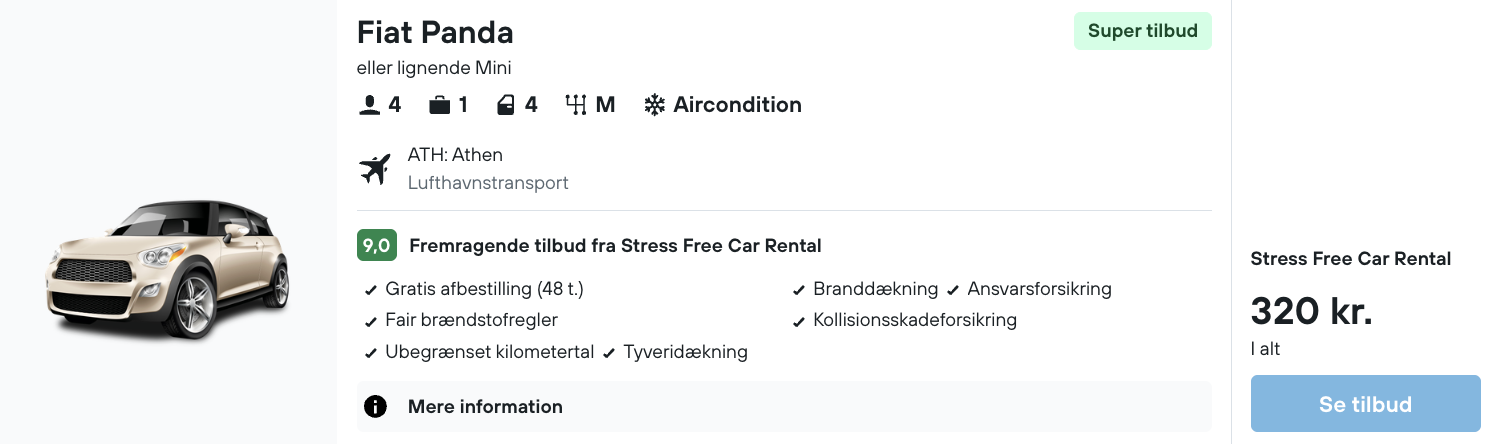Image resolution: width=1492 pixels, height=444 pixels.
Task: Click the car doors icon
Action: pyautogui.click(x=506, y=105)
